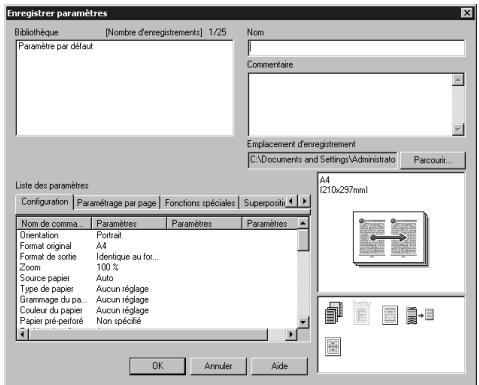
Task: Click the horizontal scroll thumb in the parameter list
Action: click(148, 334)
